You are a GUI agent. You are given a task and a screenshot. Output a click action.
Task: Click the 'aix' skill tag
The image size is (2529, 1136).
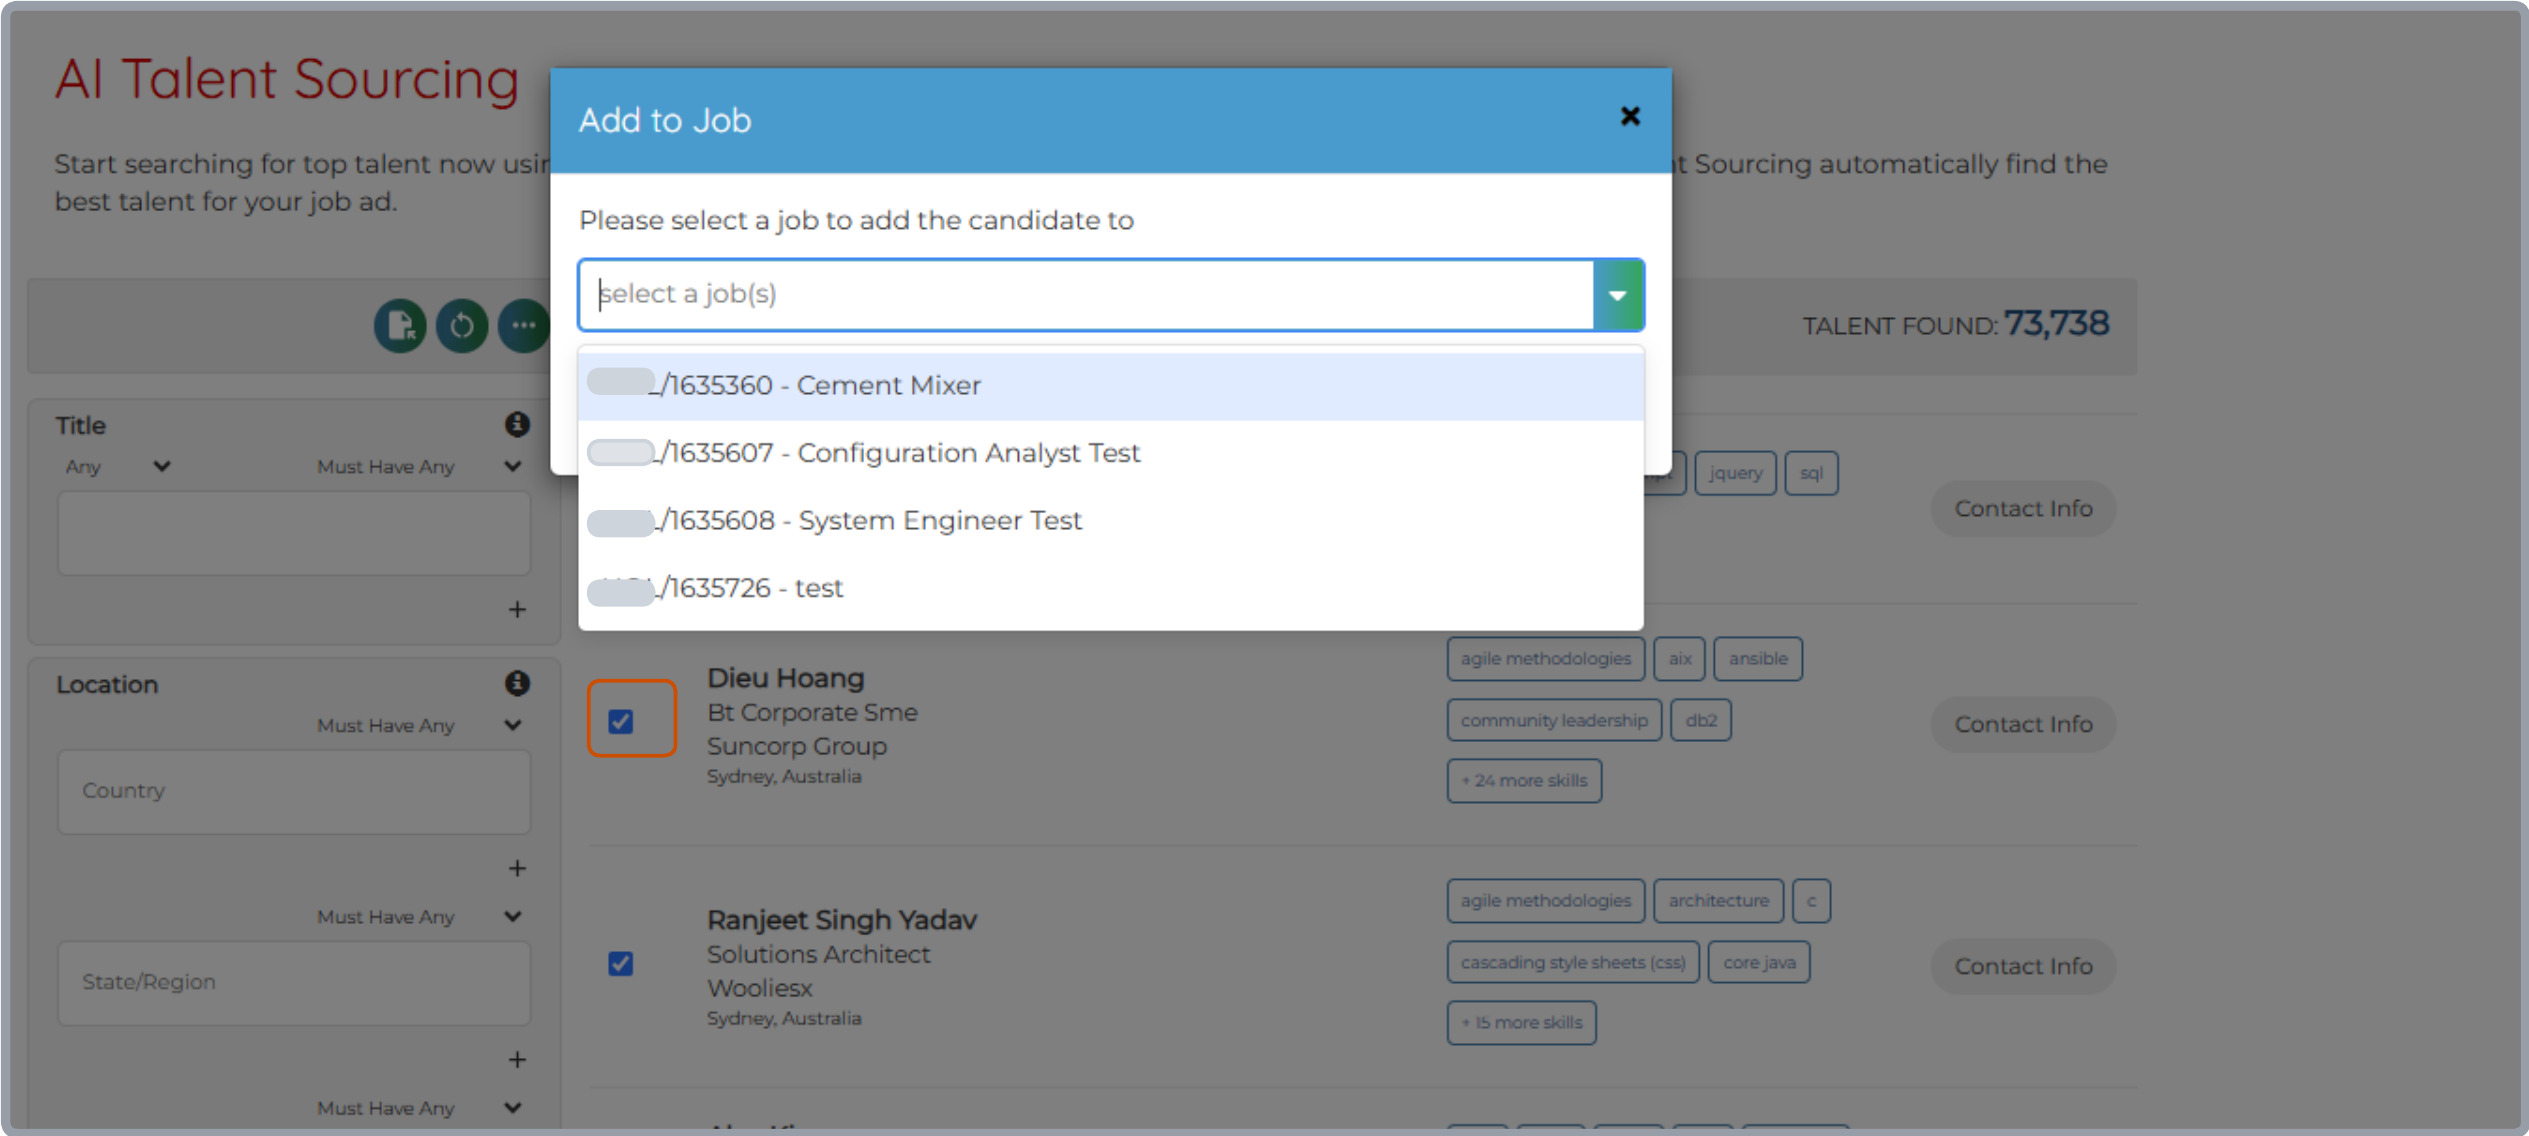point(1679,659)
